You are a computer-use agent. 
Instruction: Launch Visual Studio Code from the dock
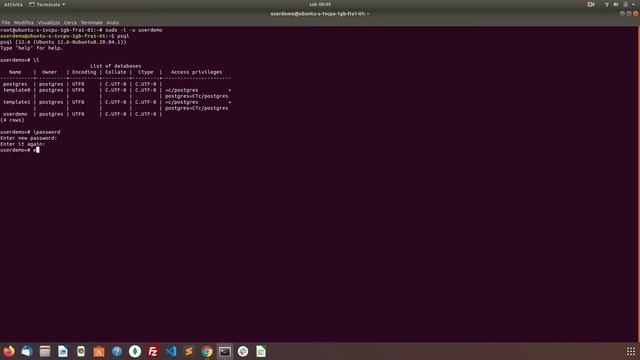[x=171, y=351]
